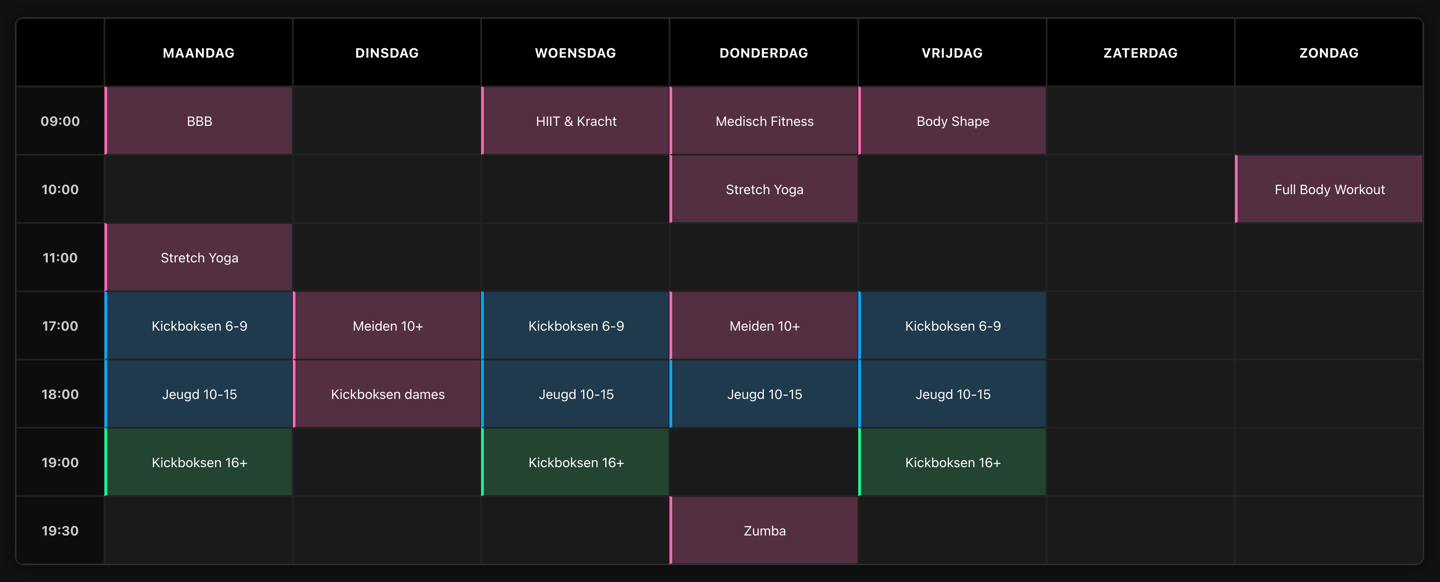
Task: Click the BBB class on Monday 09:00
Action: click(199, 121)
